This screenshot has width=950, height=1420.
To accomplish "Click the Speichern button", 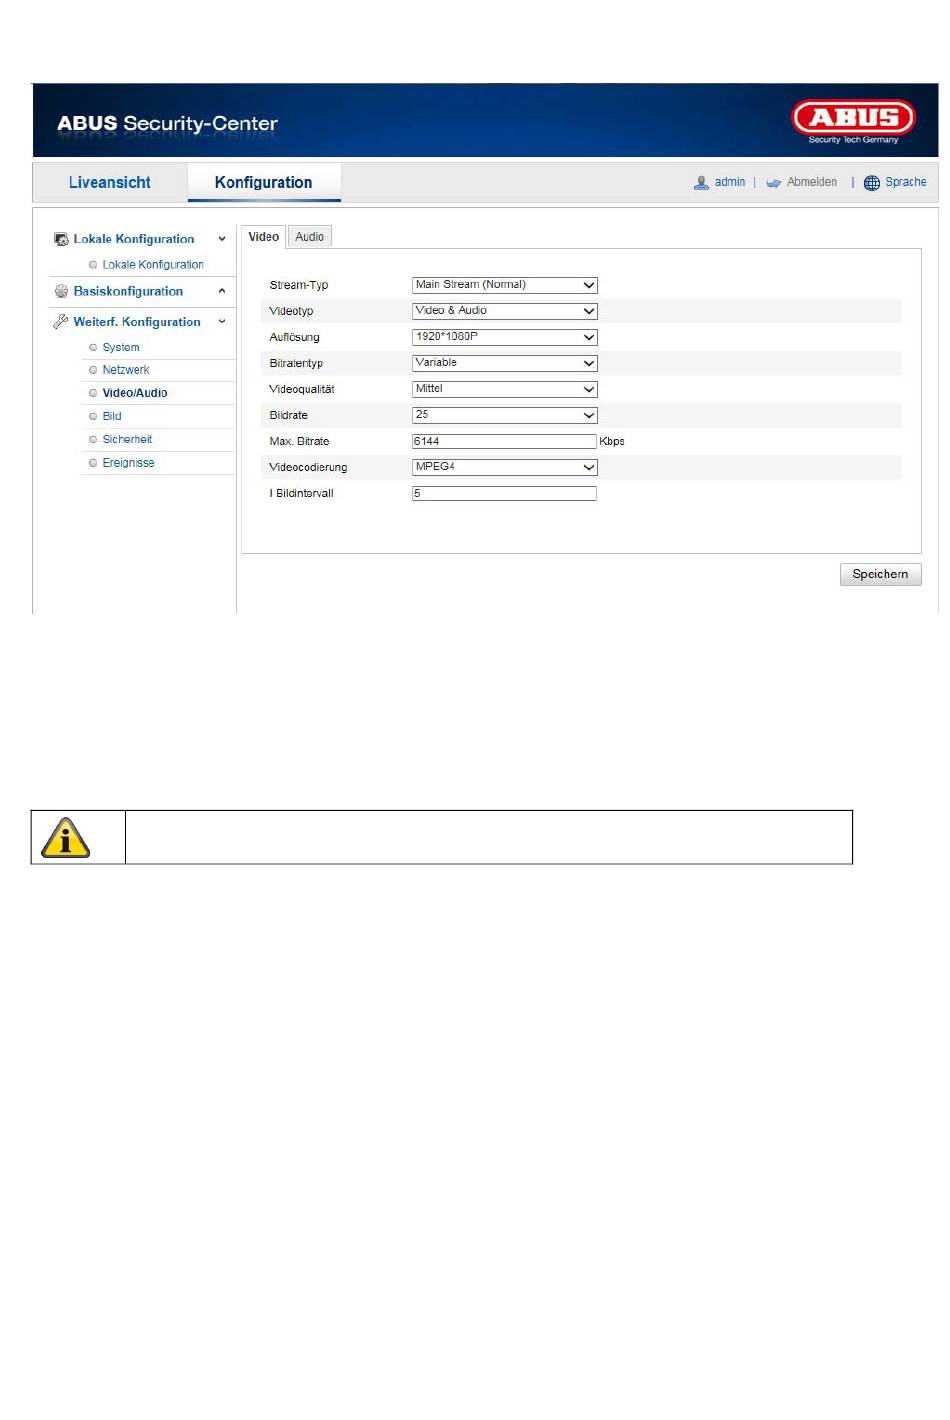I will [x=880, y=574].
